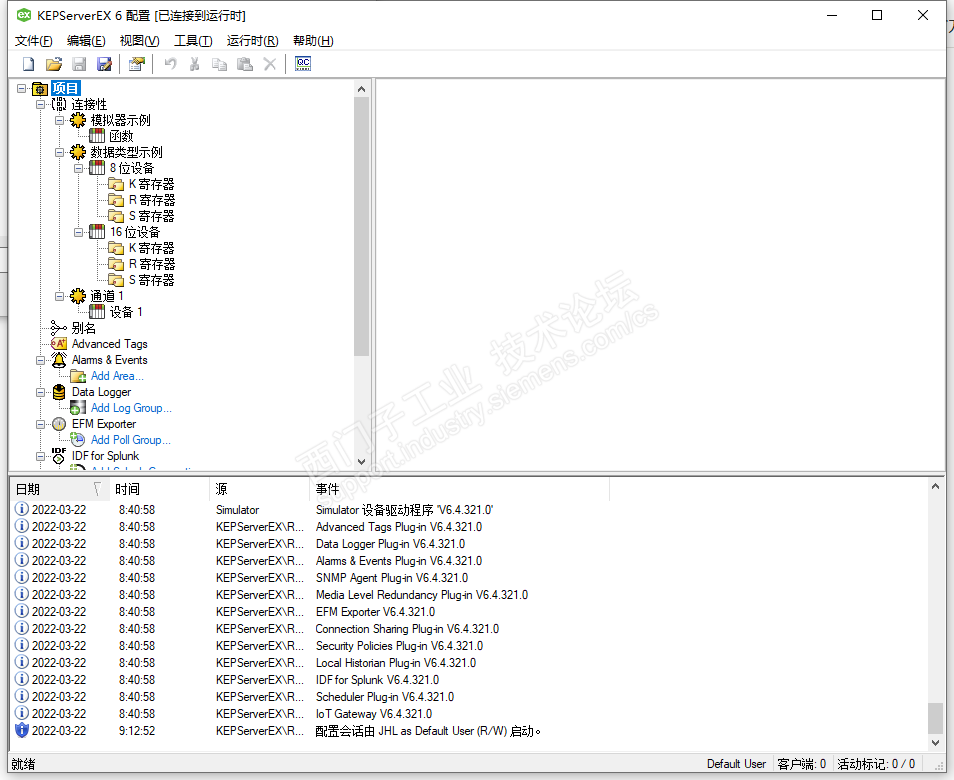Open the 文件(F) menu
Screen dimensions: 954x780
click(x=33, y=41)
